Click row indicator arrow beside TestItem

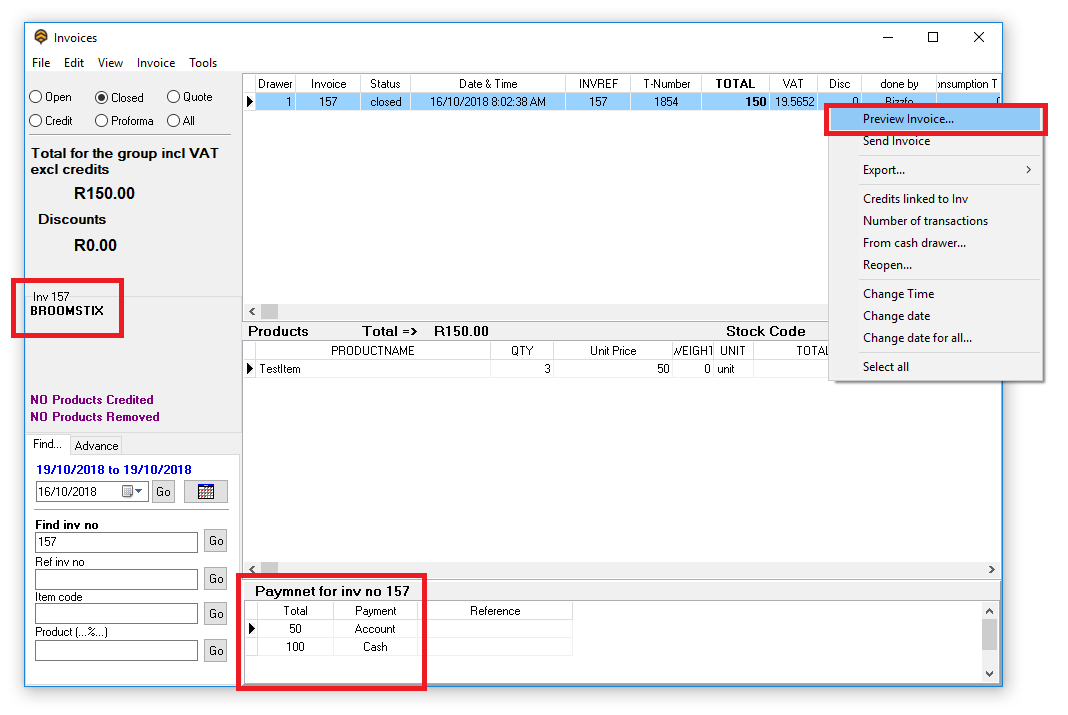click(x=250, y=369)
